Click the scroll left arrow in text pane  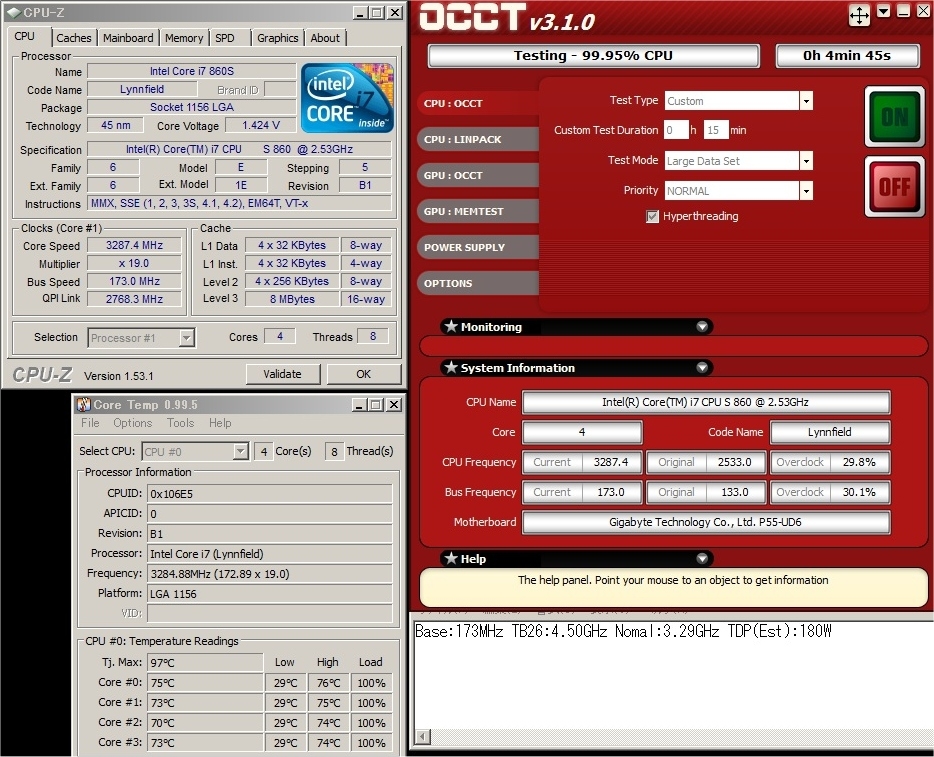[x=422, y=737]
